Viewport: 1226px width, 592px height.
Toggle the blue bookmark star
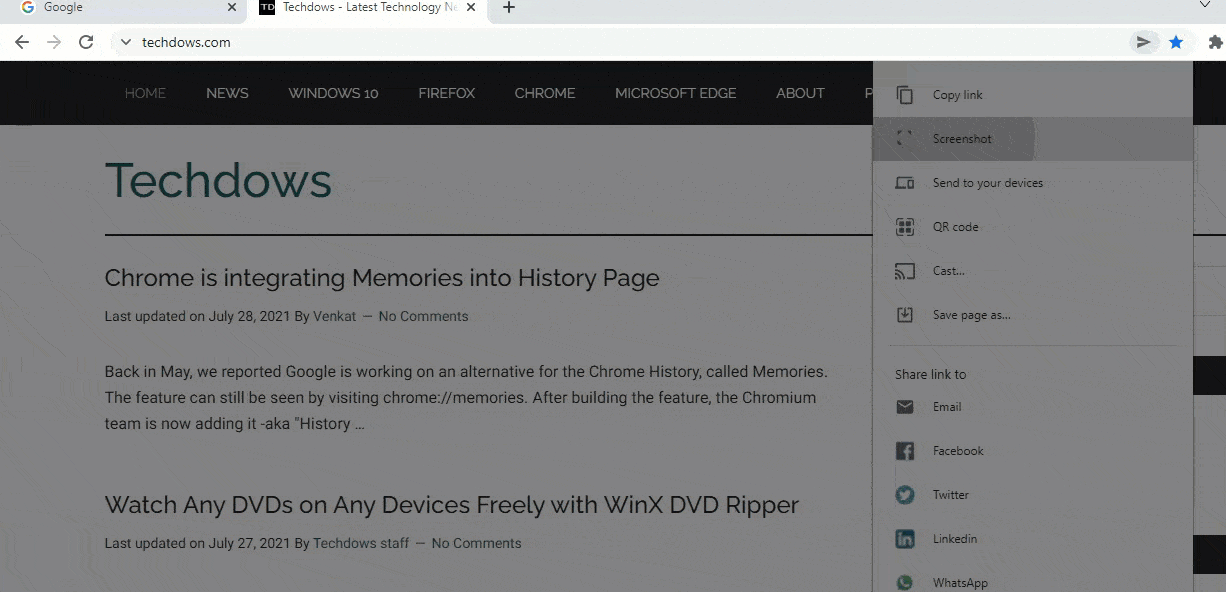(x=1176, y=42)
